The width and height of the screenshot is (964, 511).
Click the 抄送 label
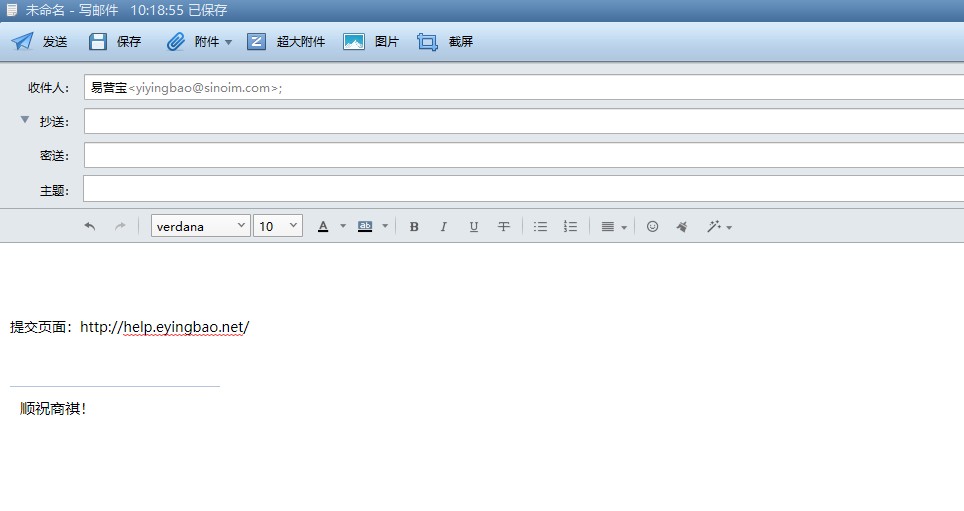52,121
